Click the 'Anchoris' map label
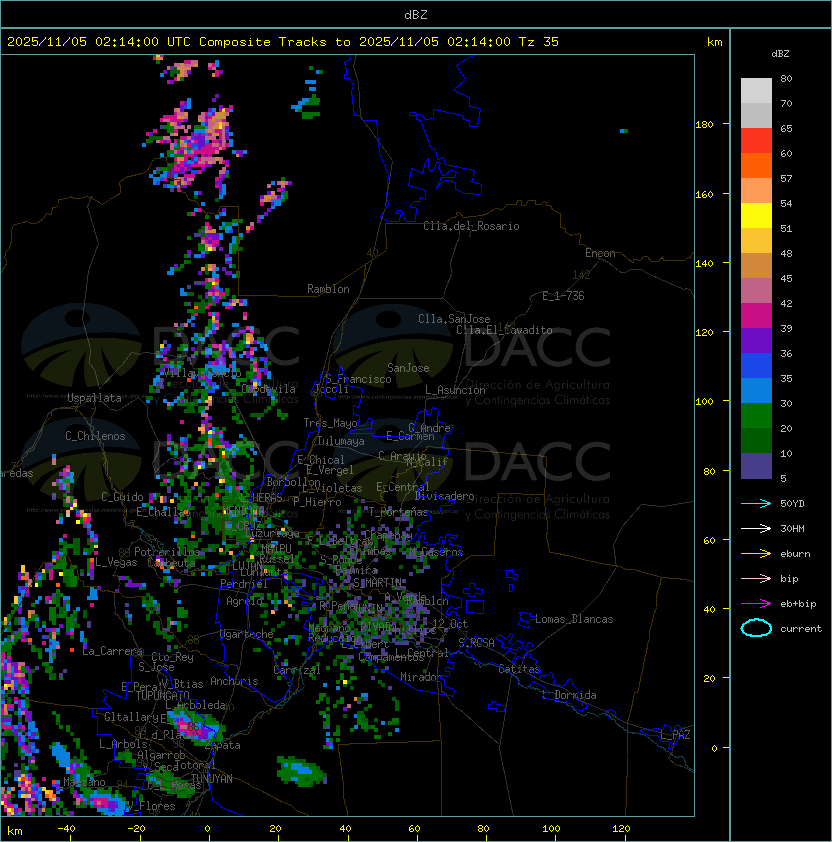Screen dimensions: 832x842 tap(234, 681)
